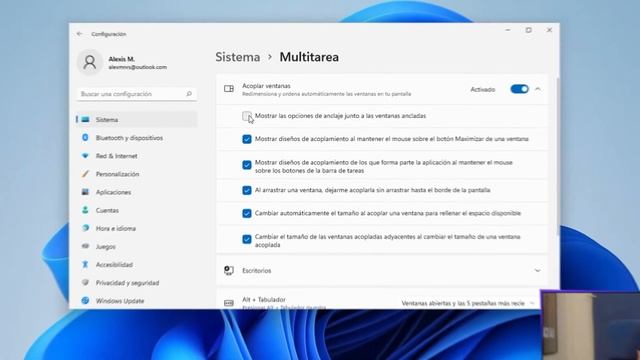
Task: Click the Windows Update icon
Action: click(85, 300)
